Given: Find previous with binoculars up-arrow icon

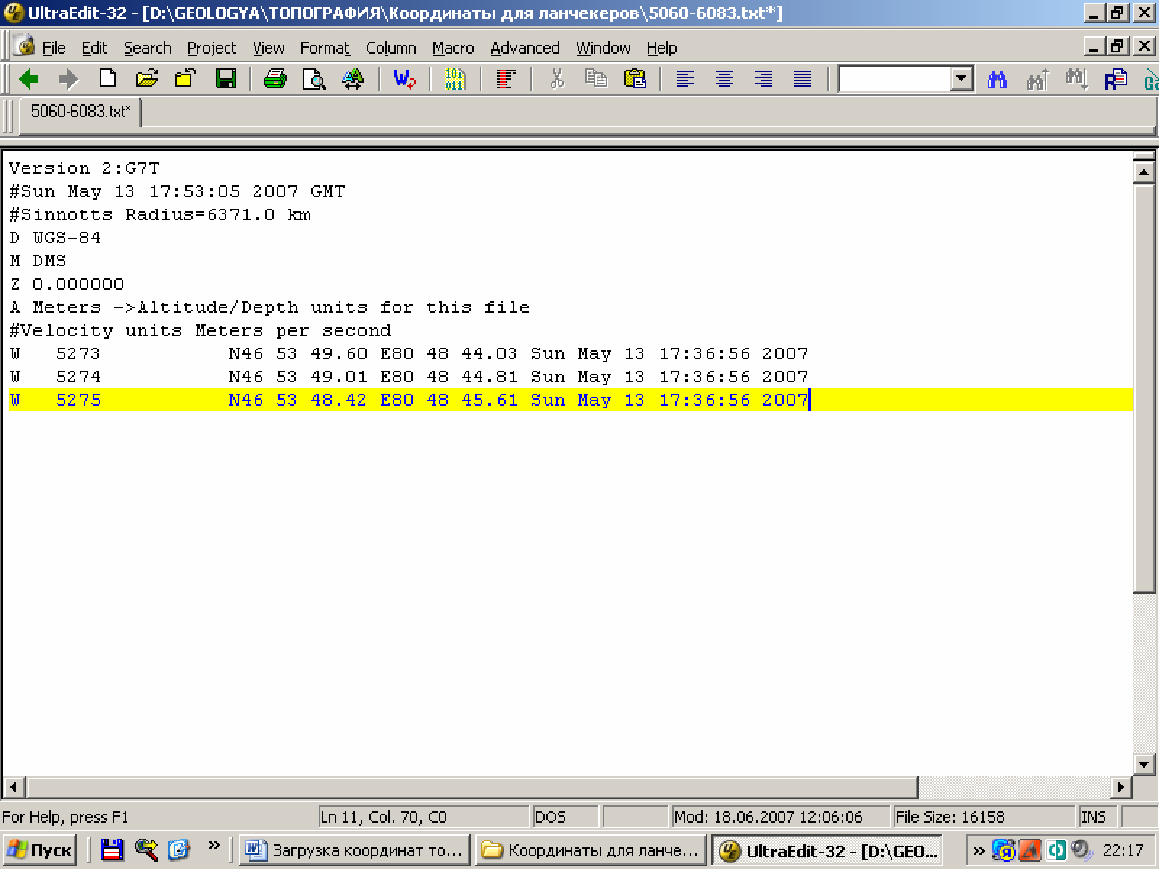Looking at the screenshot, I should pyautogui.click(x=1037, y=78).
